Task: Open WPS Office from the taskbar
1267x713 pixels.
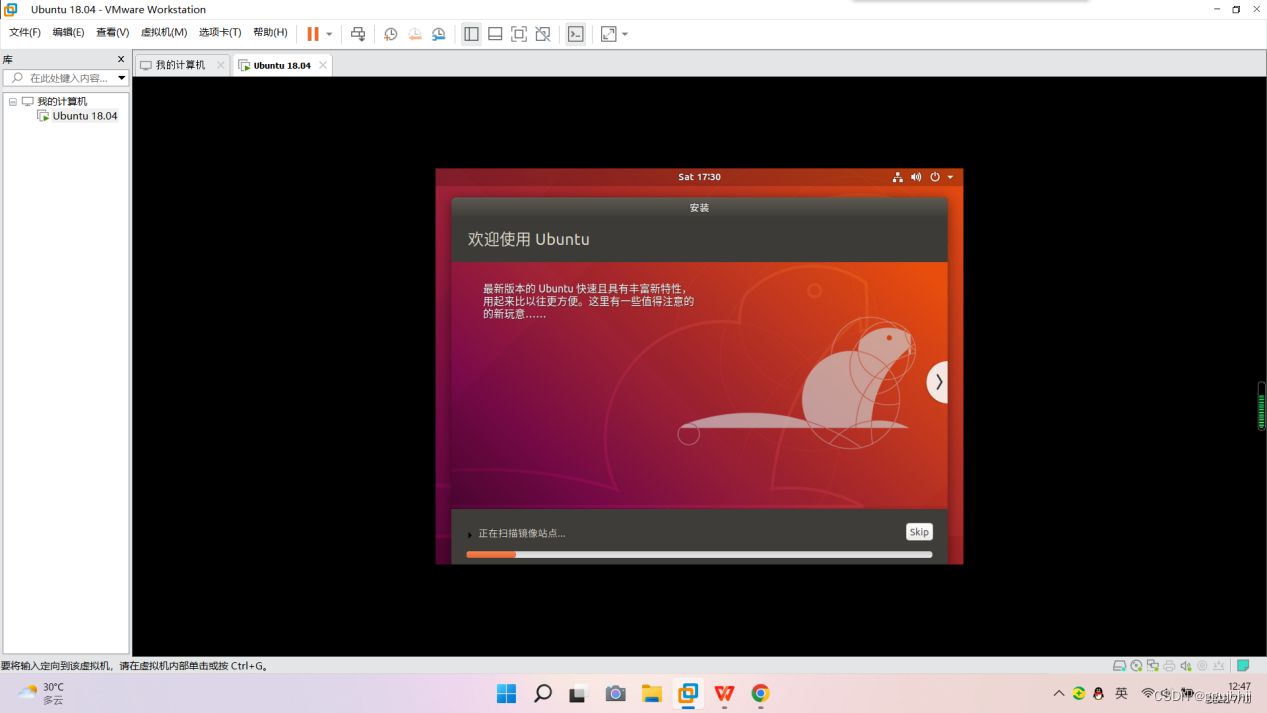Action: 724,694
